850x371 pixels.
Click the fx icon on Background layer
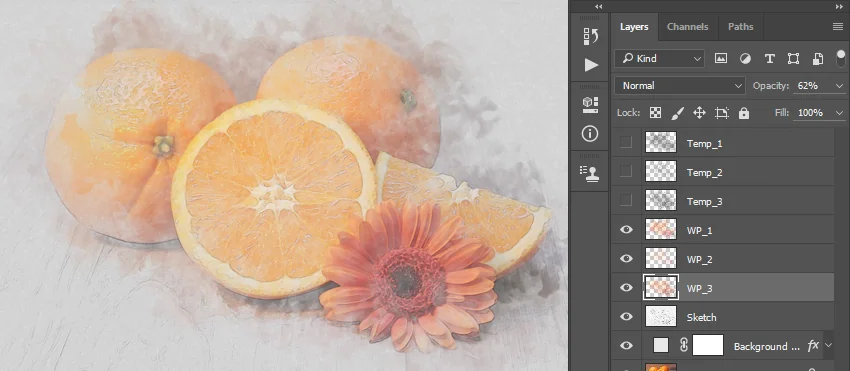pos(813,346)
